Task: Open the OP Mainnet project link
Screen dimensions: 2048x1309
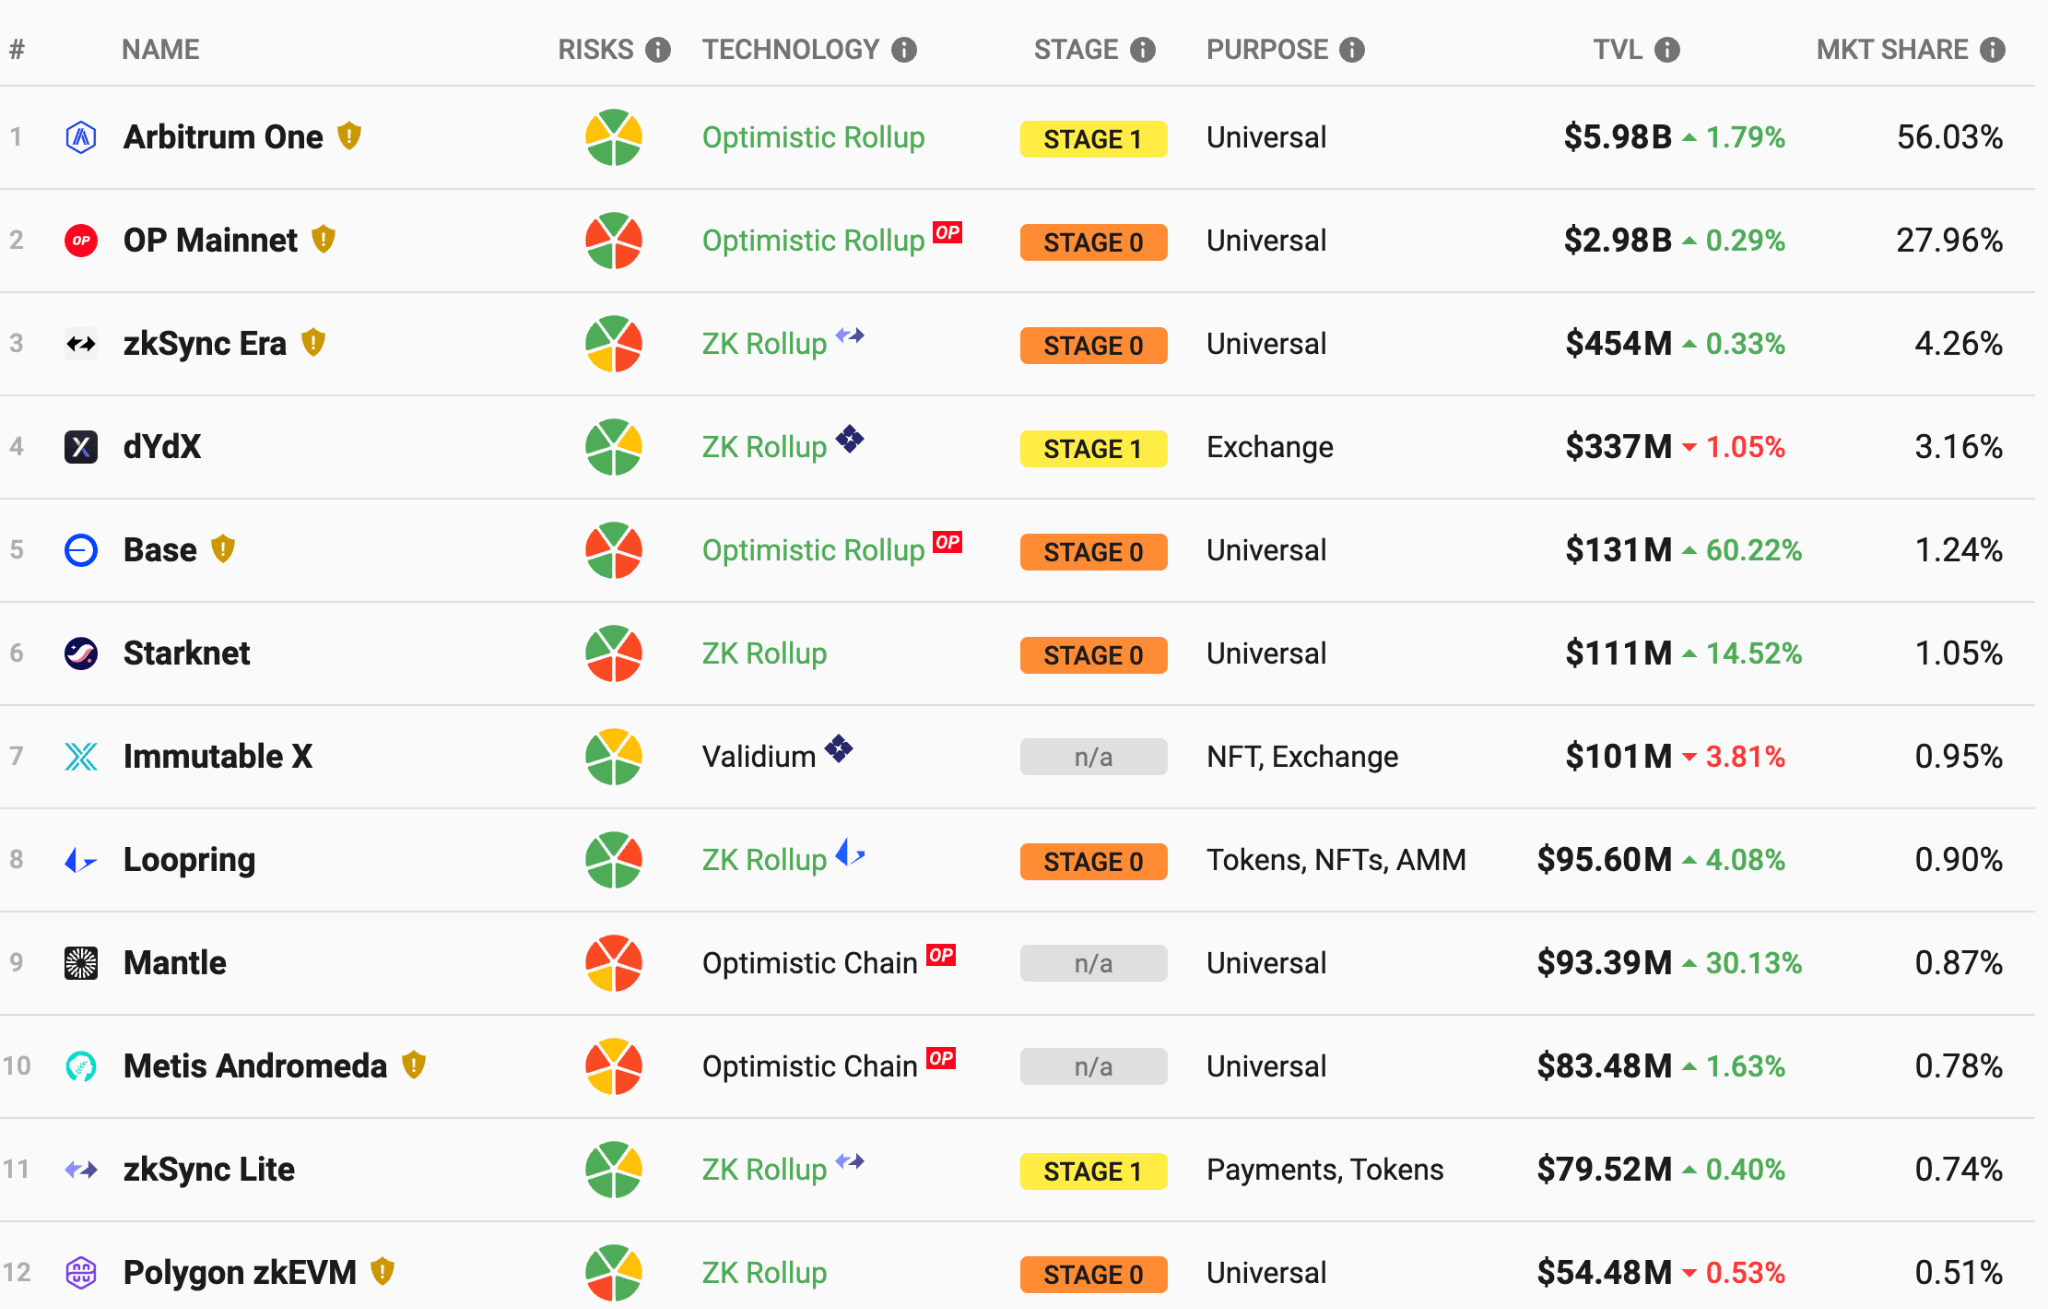Action: tap(210, 240)
